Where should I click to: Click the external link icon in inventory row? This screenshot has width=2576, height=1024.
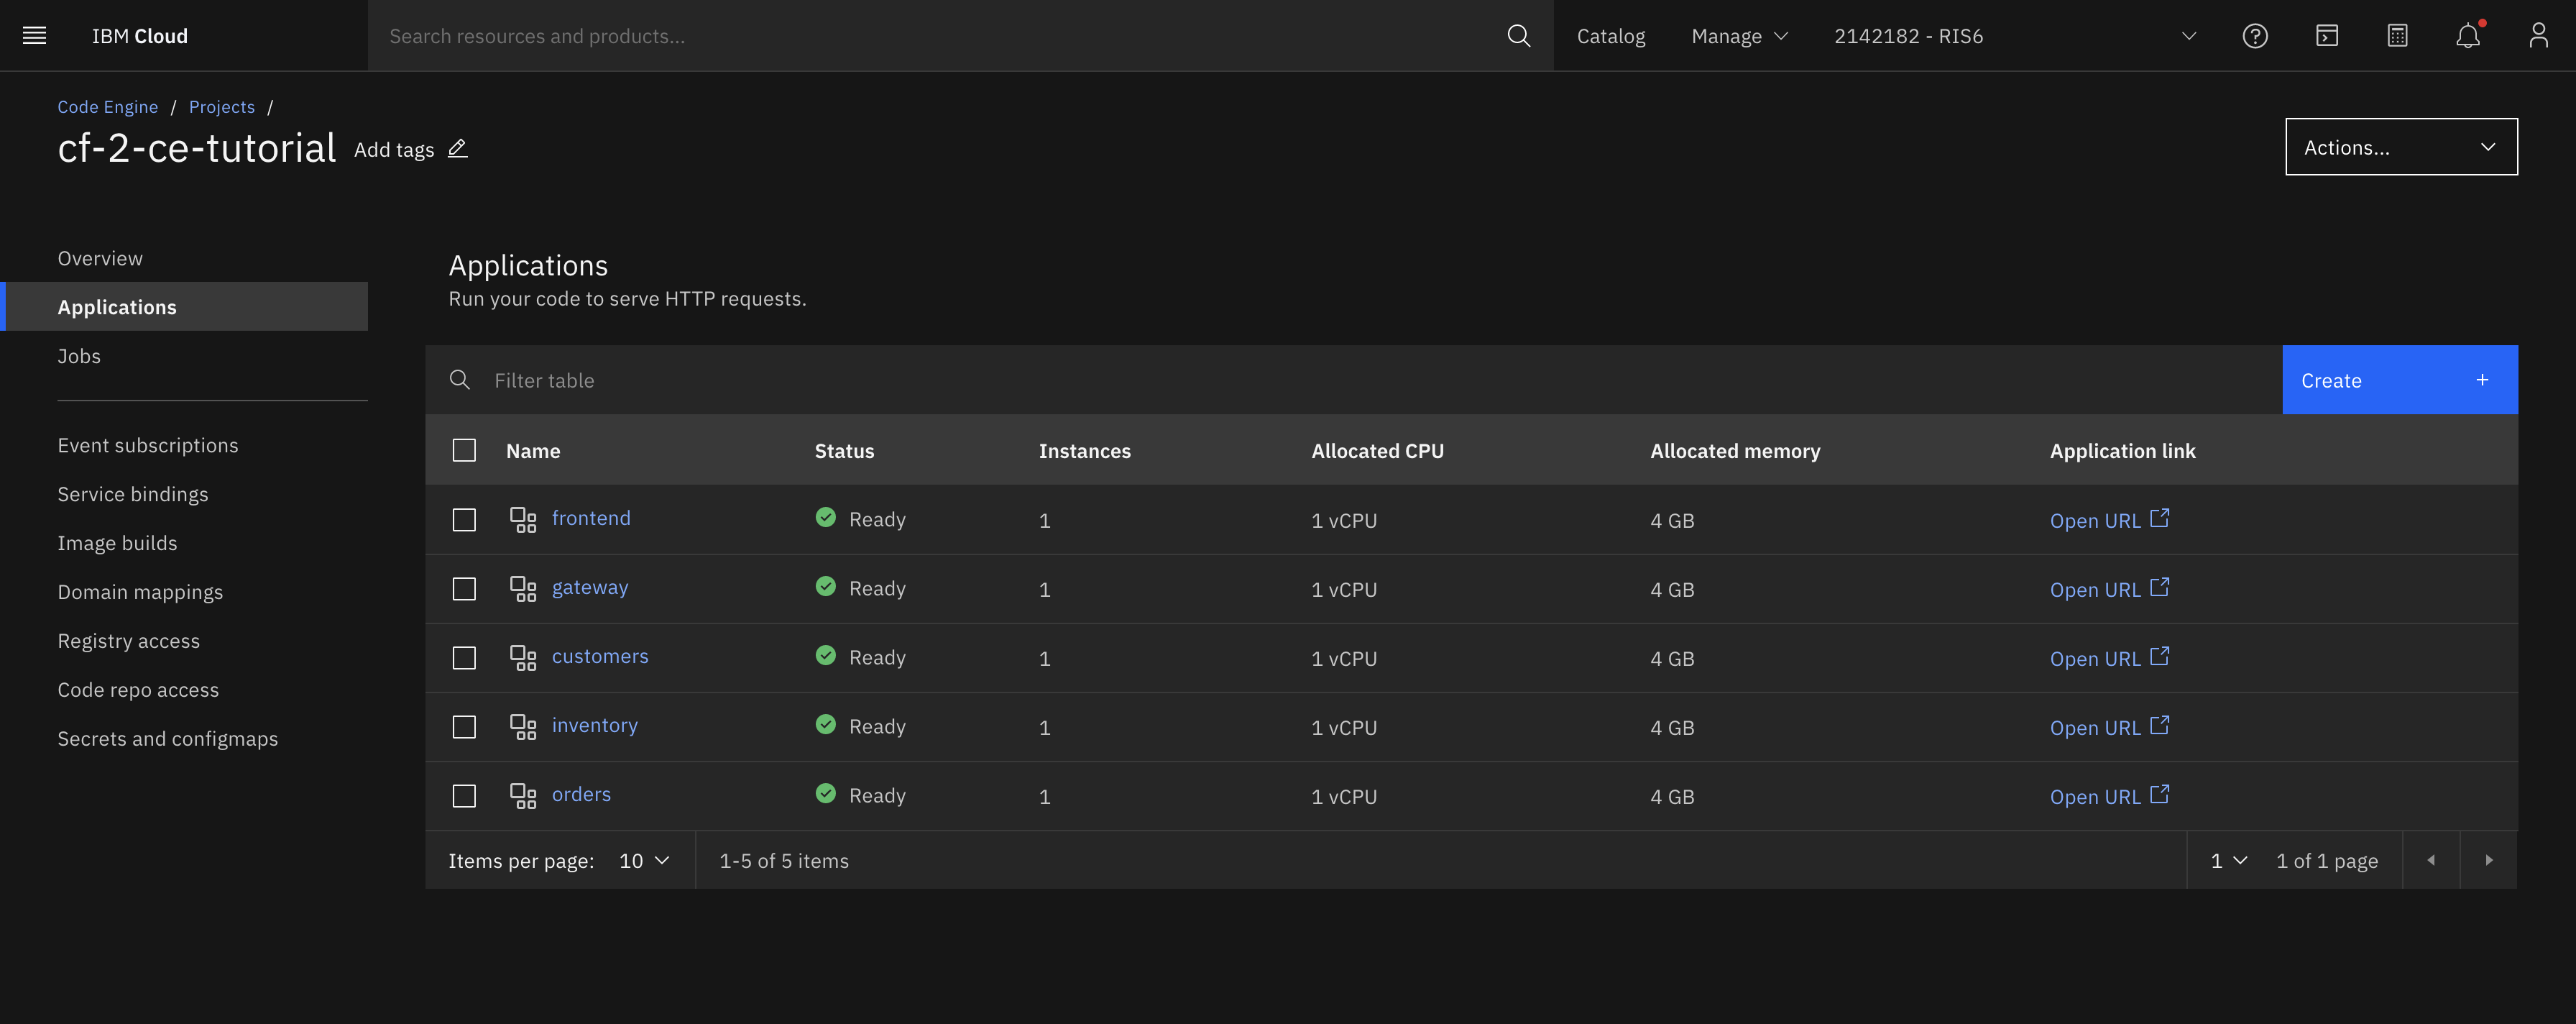(x=2159, y=725)
